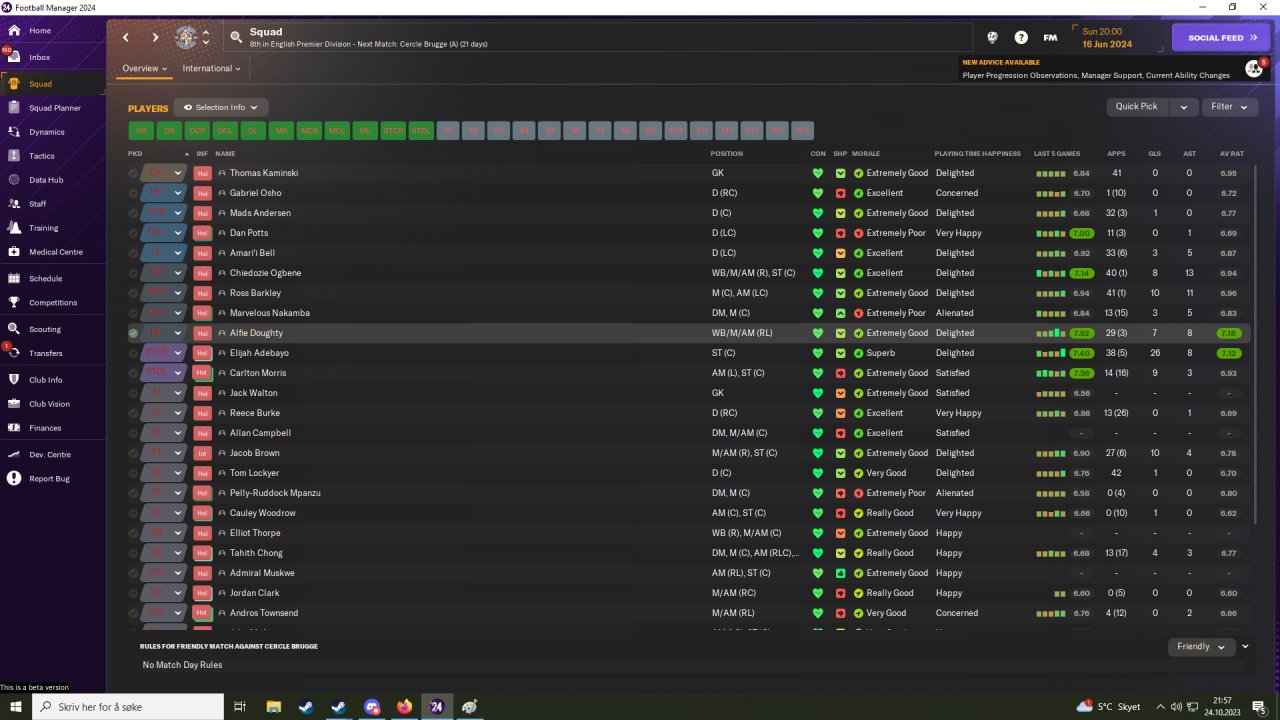
Task: Open position dropdown for Thomas Kaminski
Action: (x=178, y=173)
